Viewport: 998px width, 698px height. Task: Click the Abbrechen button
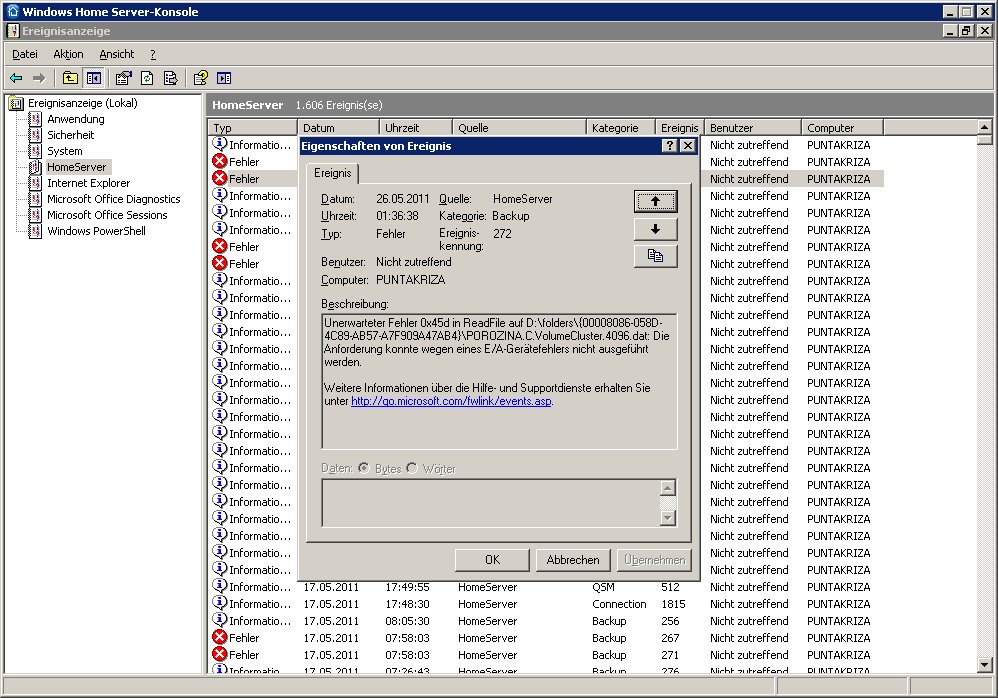pyautogui.click(x=573, y=560)
